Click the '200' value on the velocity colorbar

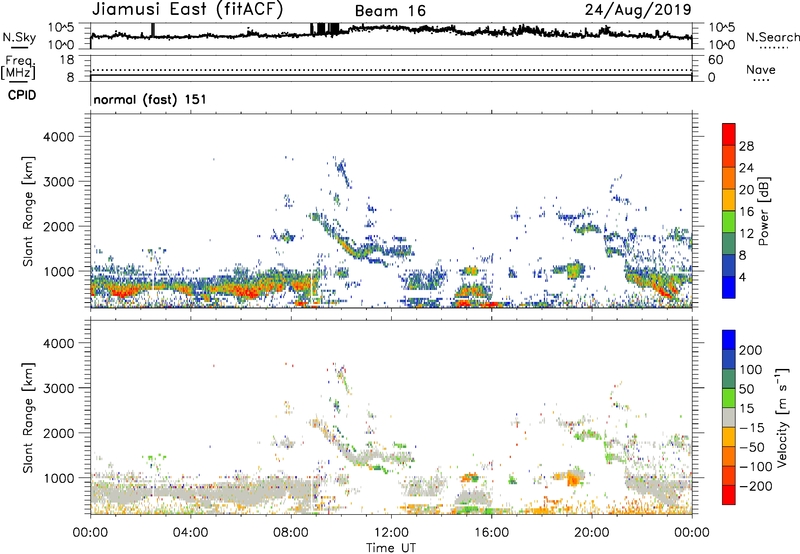[751, 350]
